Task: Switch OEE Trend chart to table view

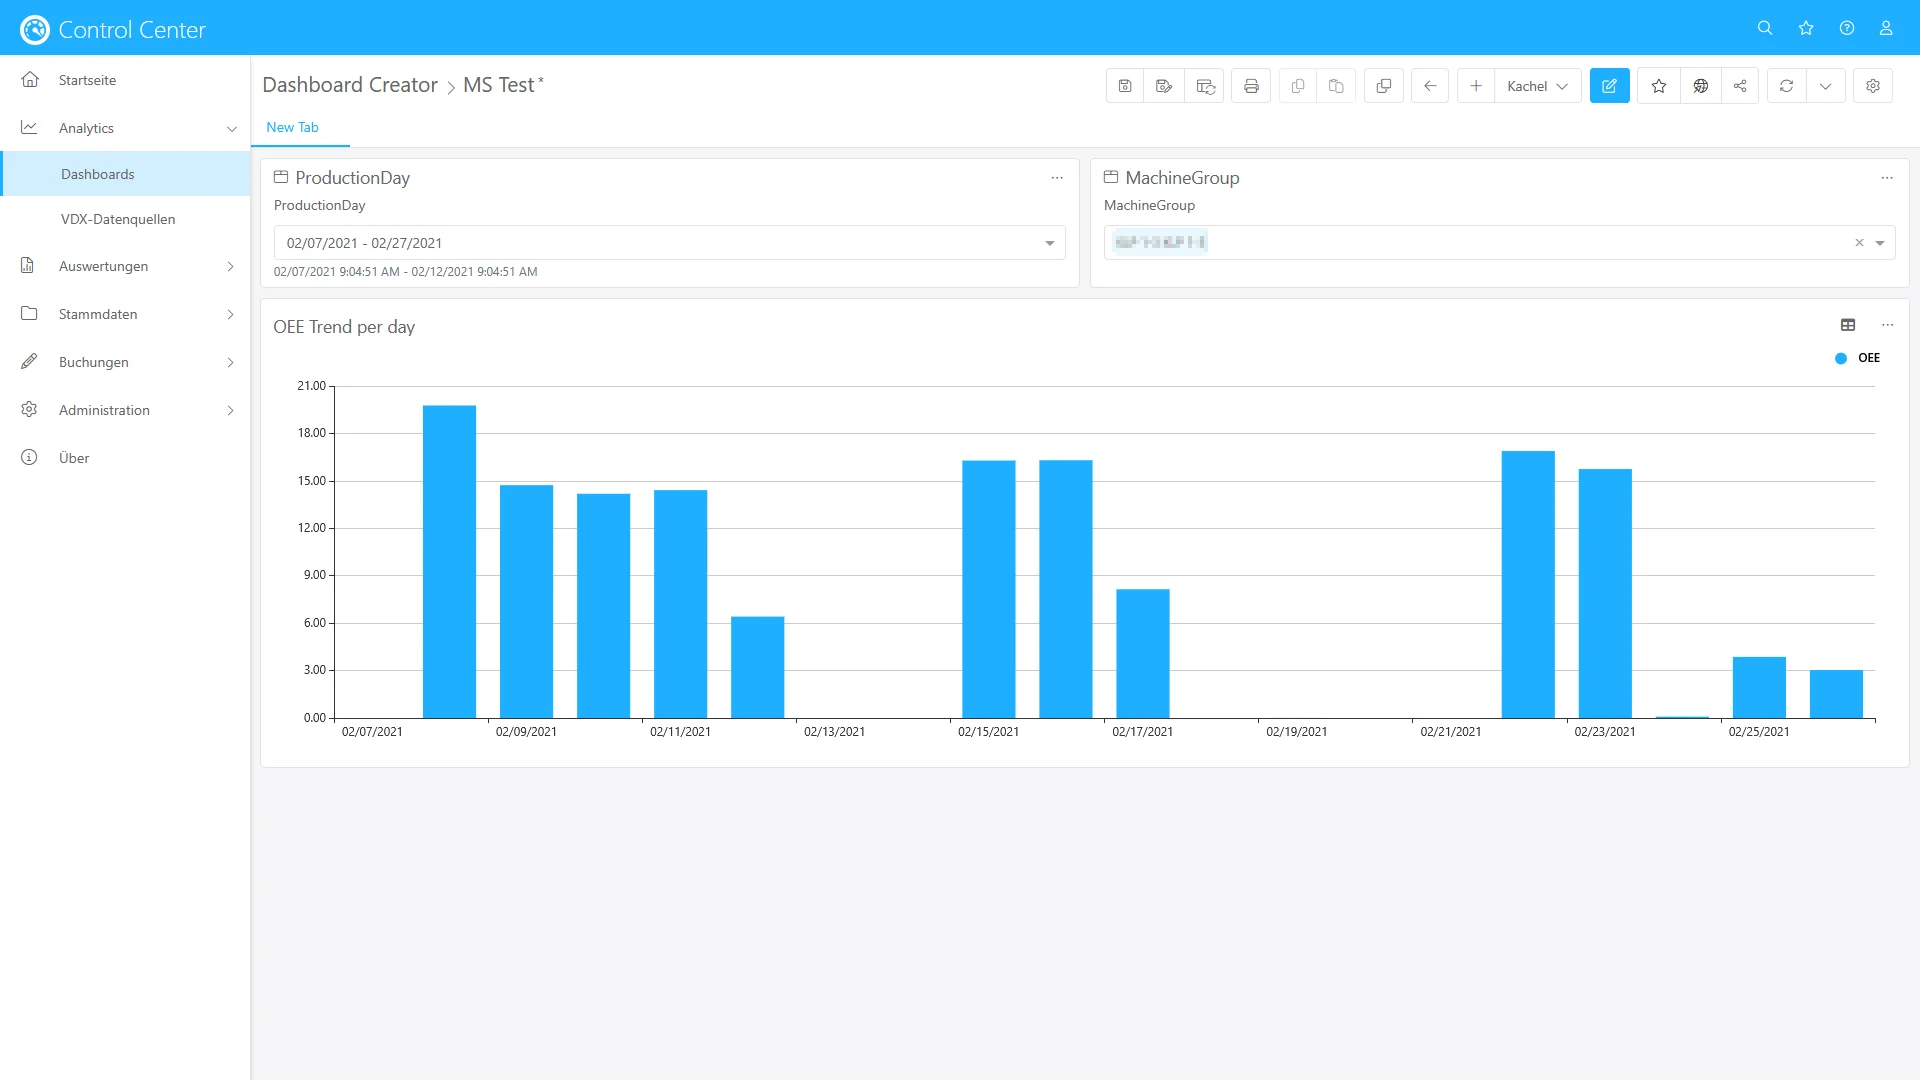Action: click(x=1848, y=324)
